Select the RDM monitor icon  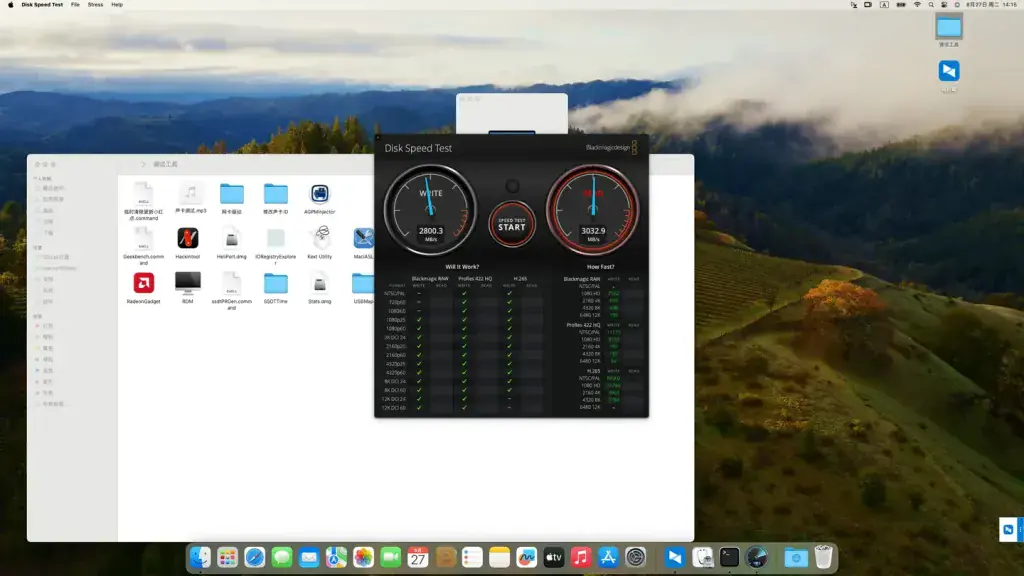point(187,283)
